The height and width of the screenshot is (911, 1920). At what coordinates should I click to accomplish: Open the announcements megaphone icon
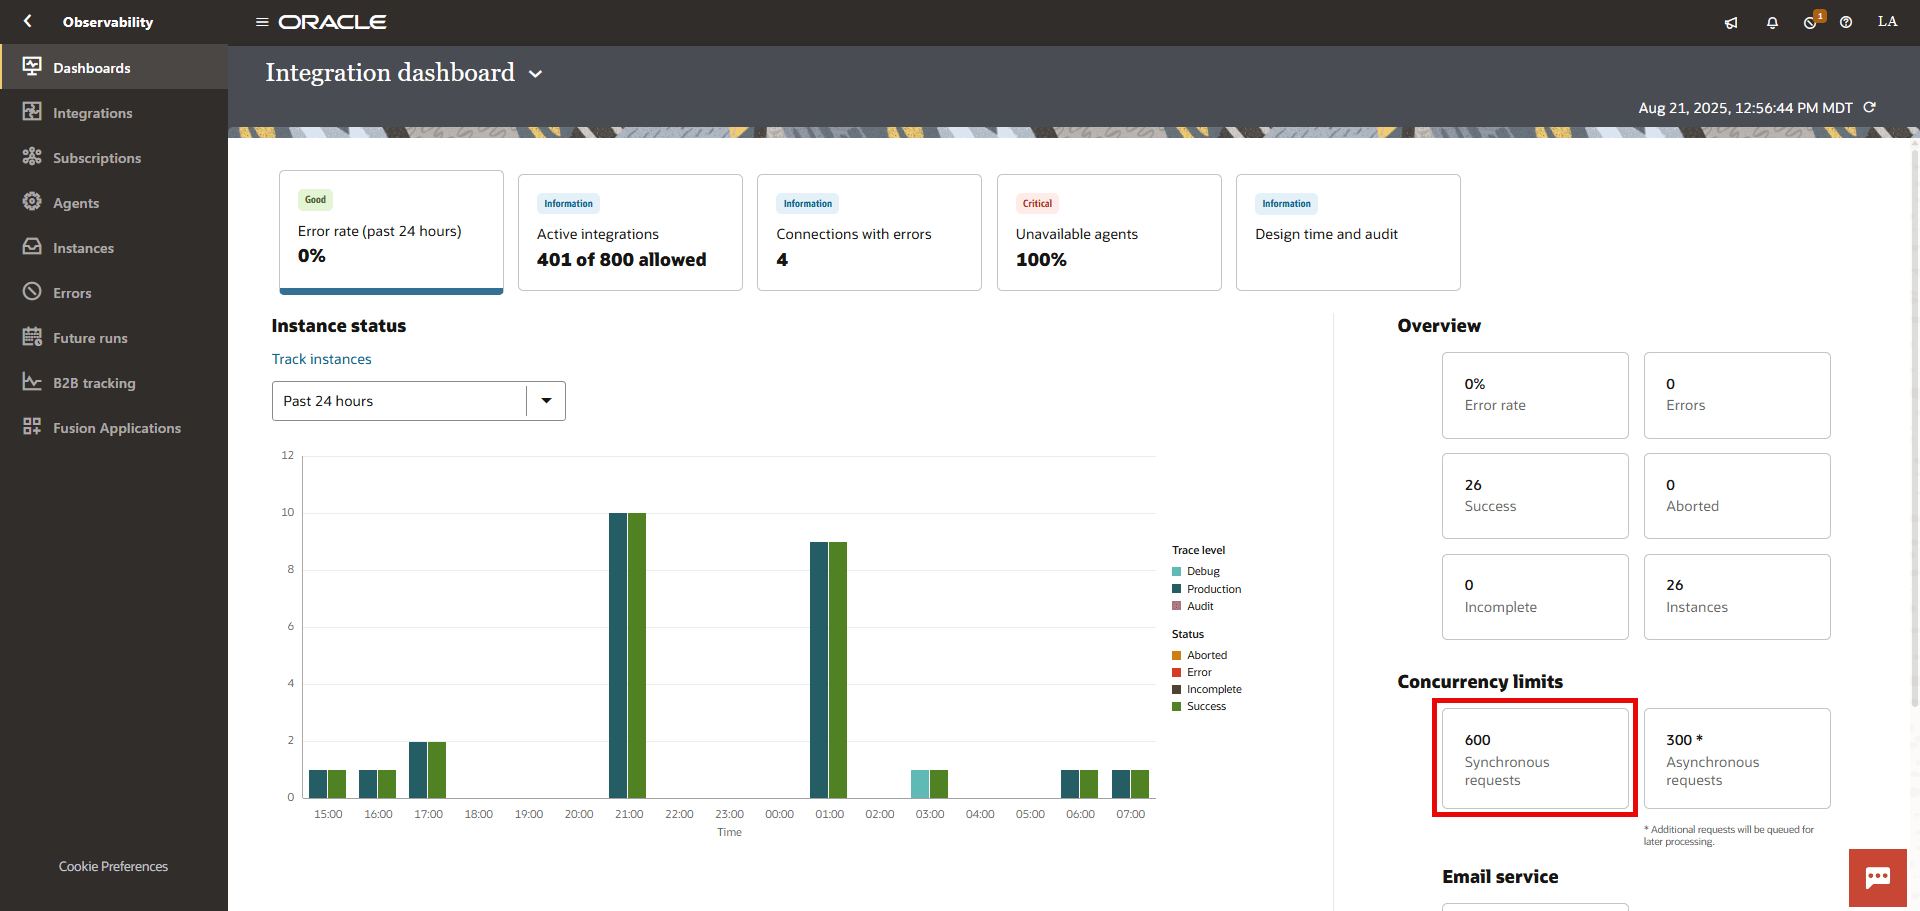(x=1731, y=22)
